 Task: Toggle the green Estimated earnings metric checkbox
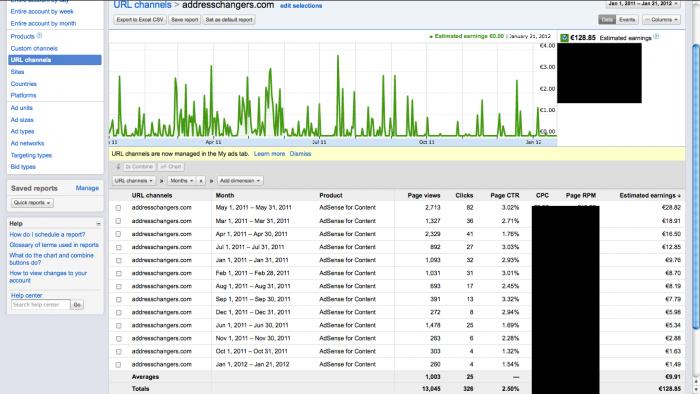(564, 38)
